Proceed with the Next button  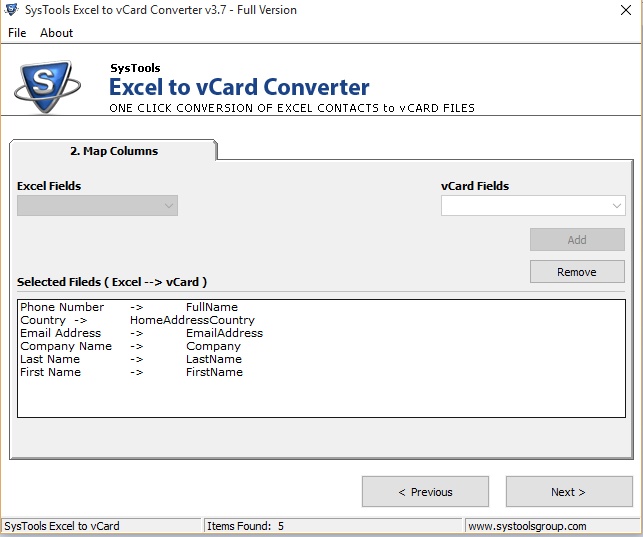[x=569, y=491]
